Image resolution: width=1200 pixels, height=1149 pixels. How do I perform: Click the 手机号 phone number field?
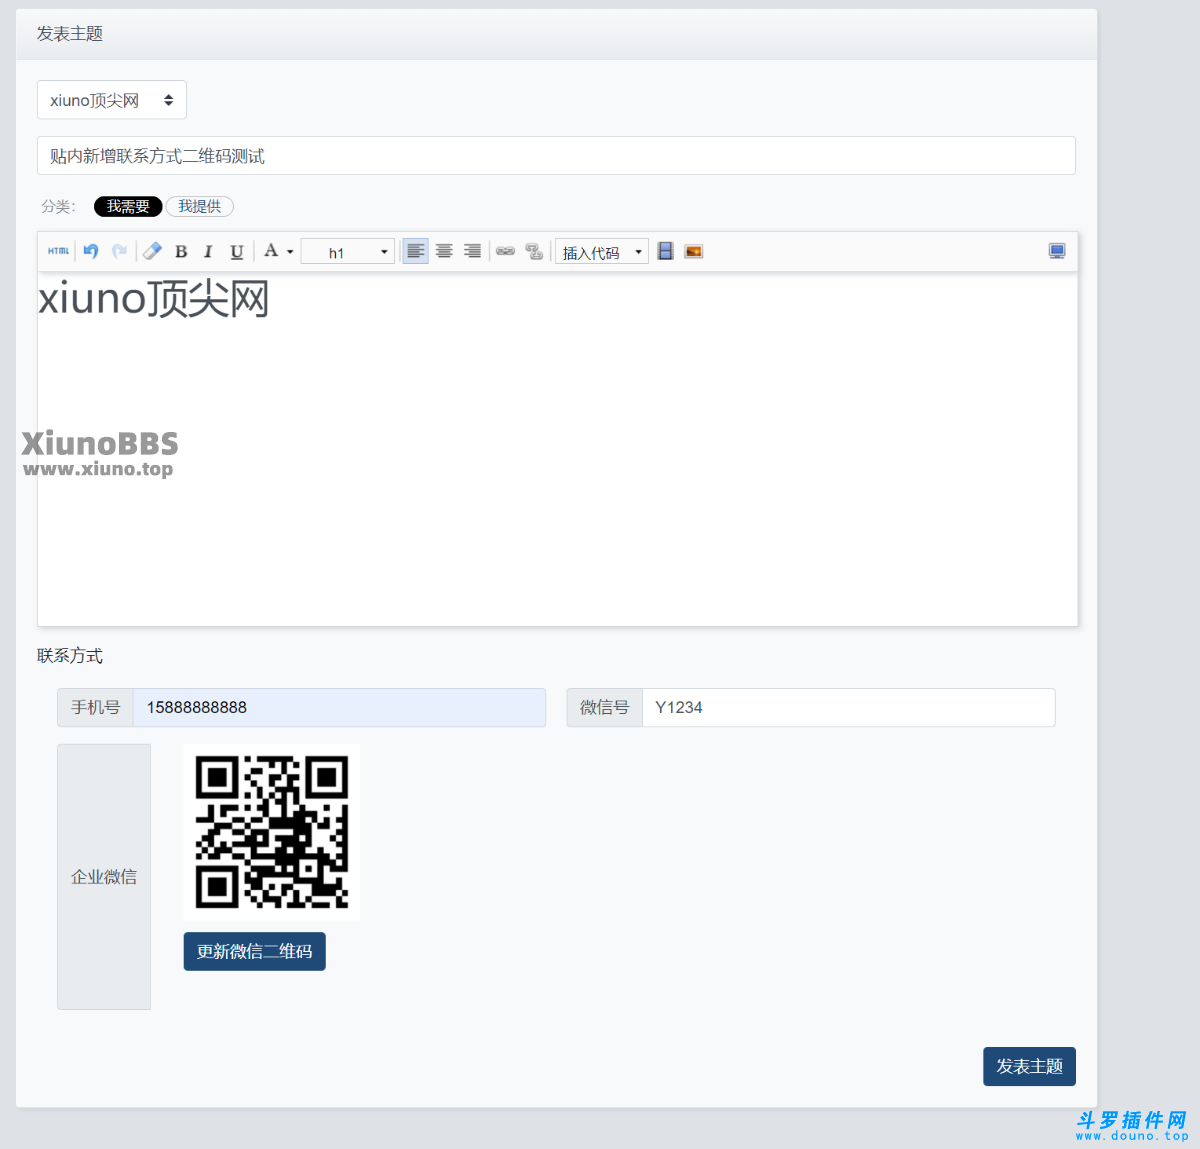click(339, 707)
